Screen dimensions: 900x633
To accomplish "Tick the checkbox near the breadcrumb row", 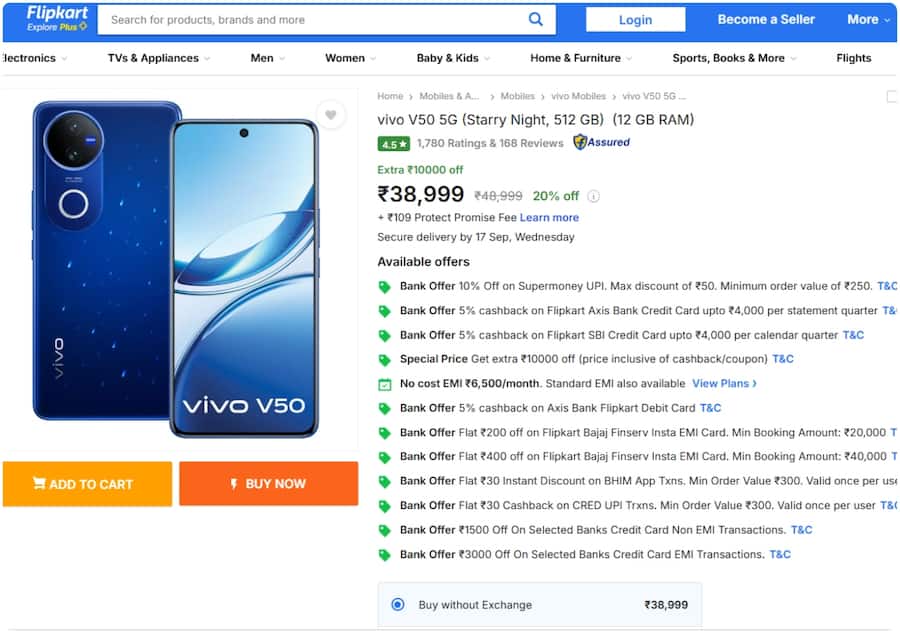I will (892, 97).
